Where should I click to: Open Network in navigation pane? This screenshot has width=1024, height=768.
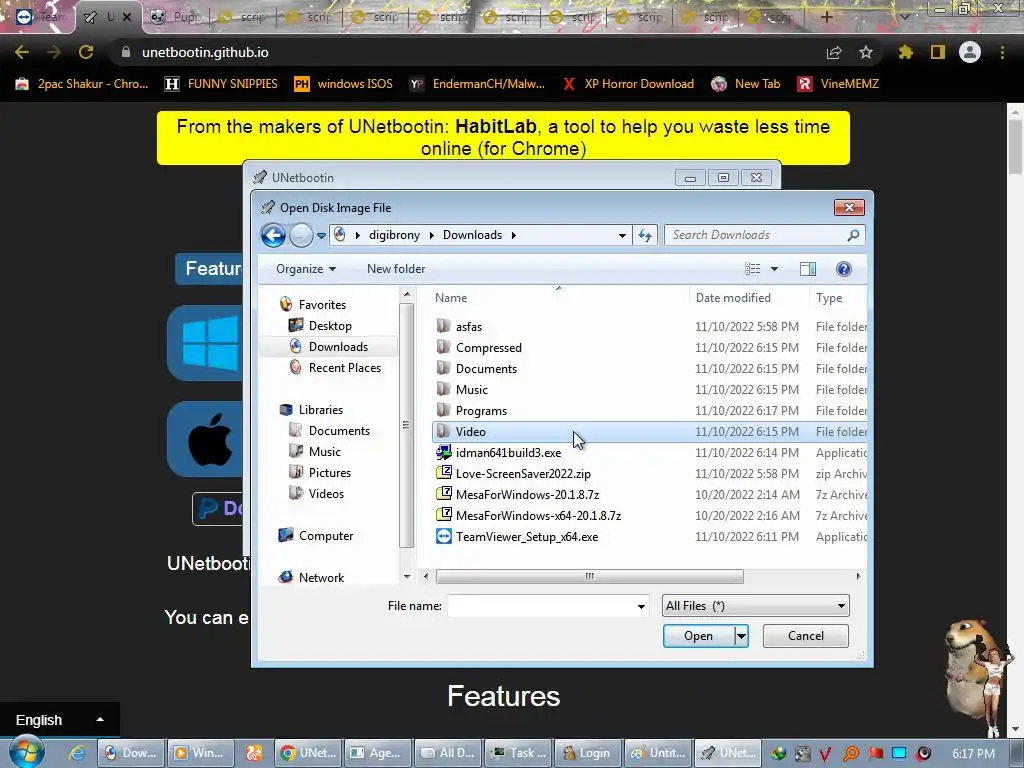(x=312, y=577)
